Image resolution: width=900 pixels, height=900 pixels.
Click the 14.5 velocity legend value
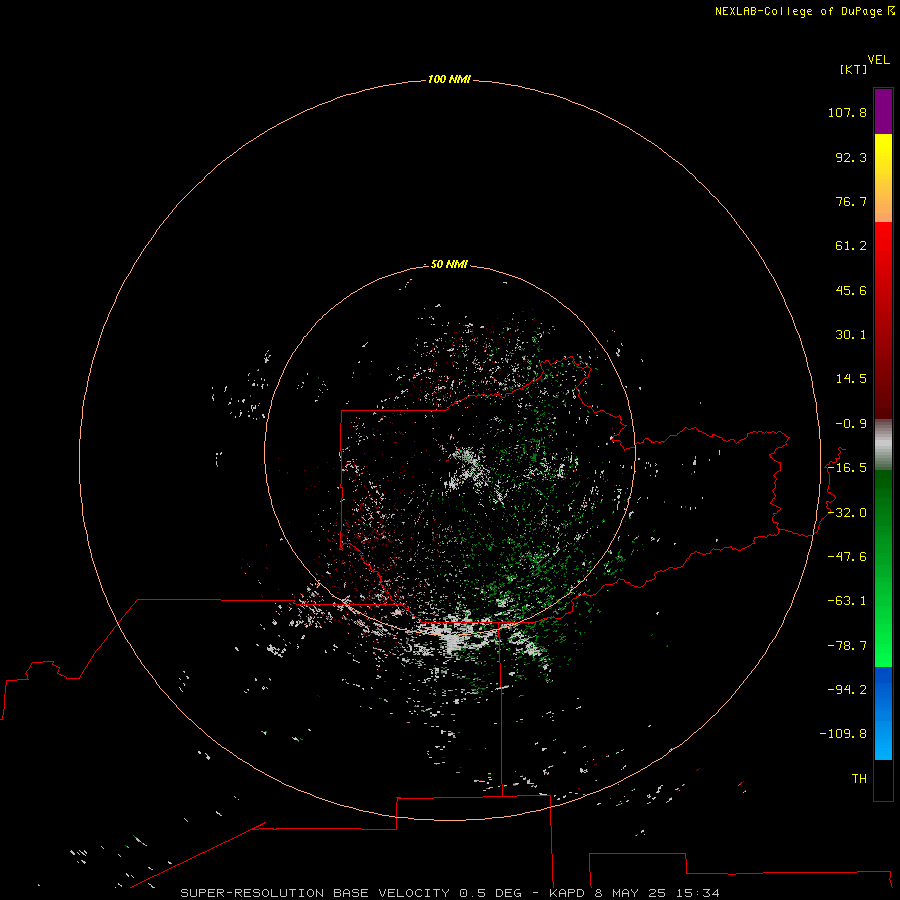pyautogui.click(x=851, y=379)
